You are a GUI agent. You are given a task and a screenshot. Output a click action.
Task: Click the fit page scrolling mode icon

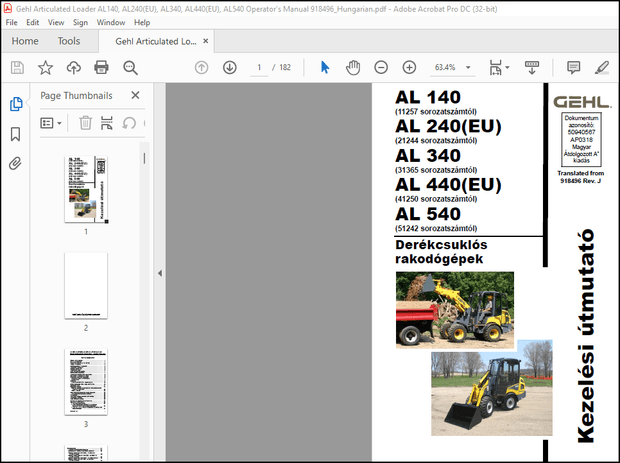(x=495, y=68)
